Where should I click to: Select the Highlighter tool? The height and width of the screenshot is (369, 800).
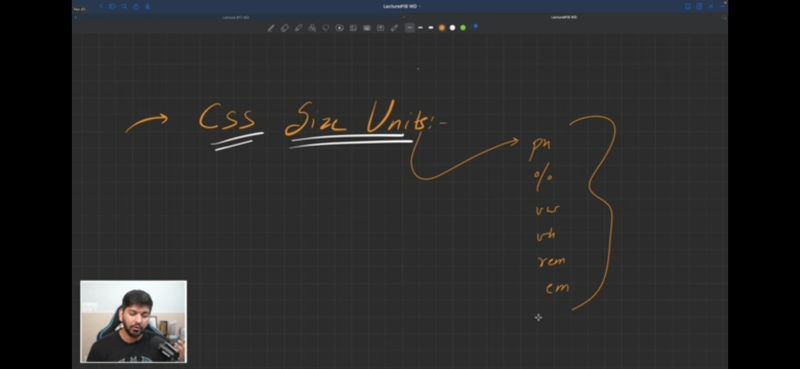coord(298,28)
